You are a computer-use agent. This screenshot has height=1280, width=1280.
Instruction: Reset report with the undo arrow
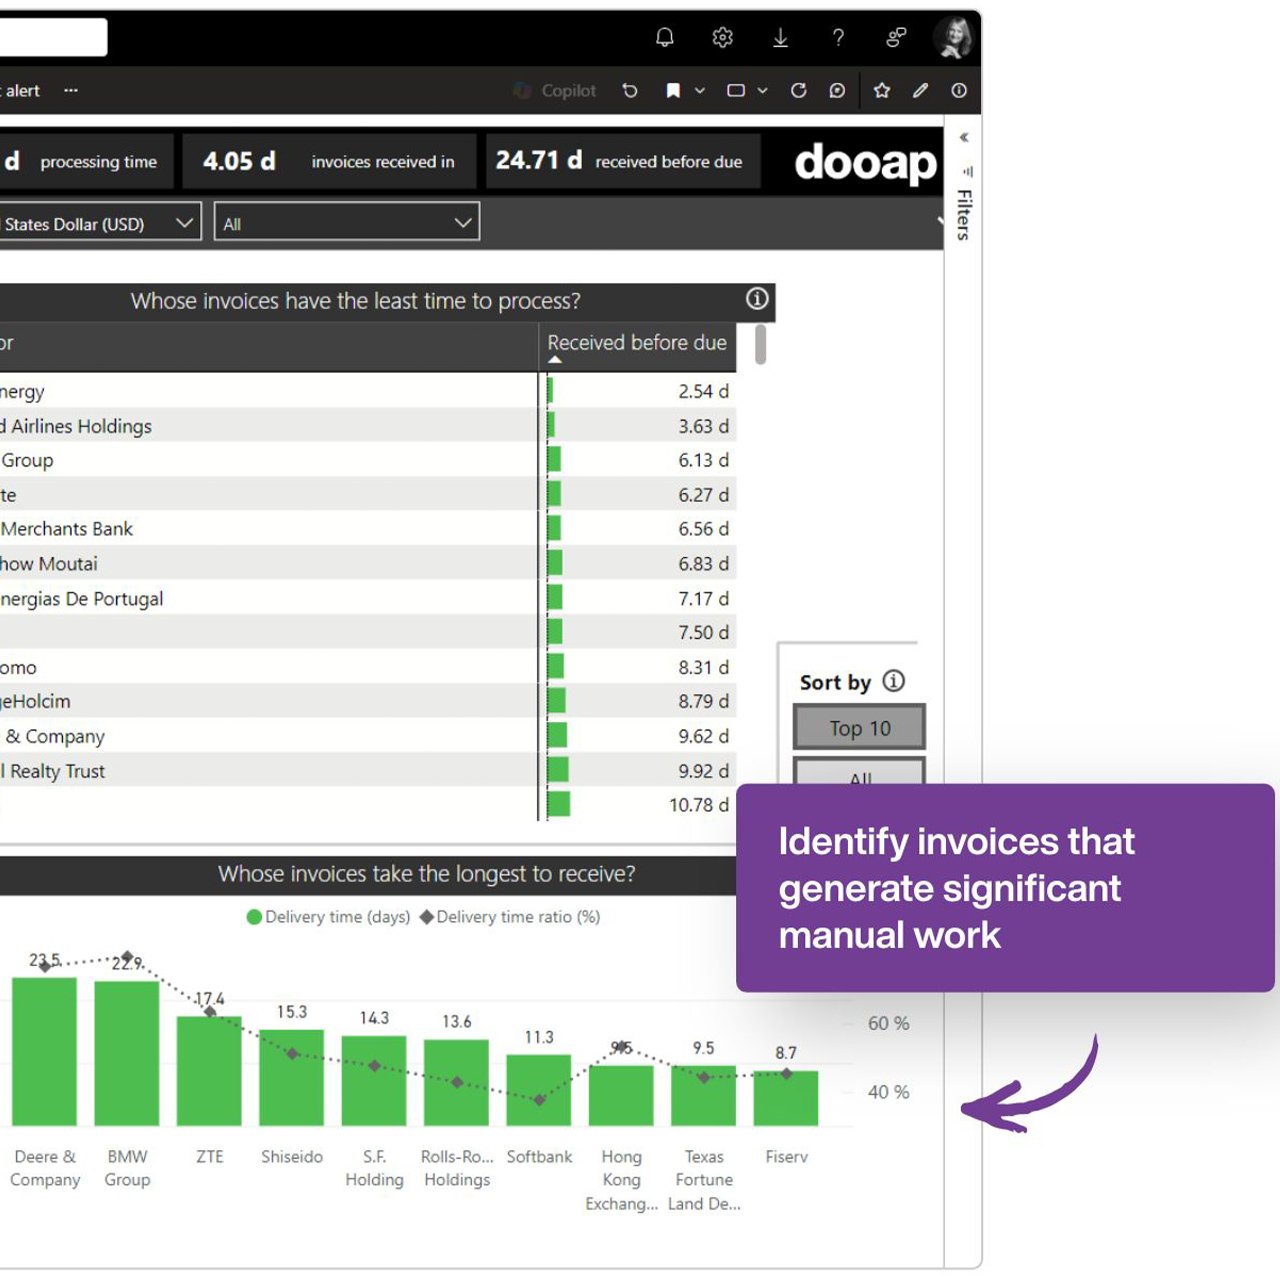pyautogui.click(x=630, y=91)
